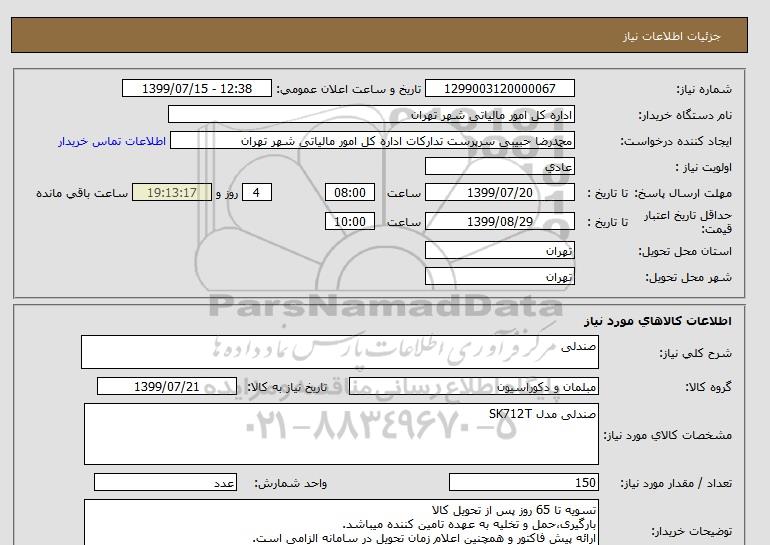Select the note line about بارگیری،حمل و تخلیه

tap(469, 524)
